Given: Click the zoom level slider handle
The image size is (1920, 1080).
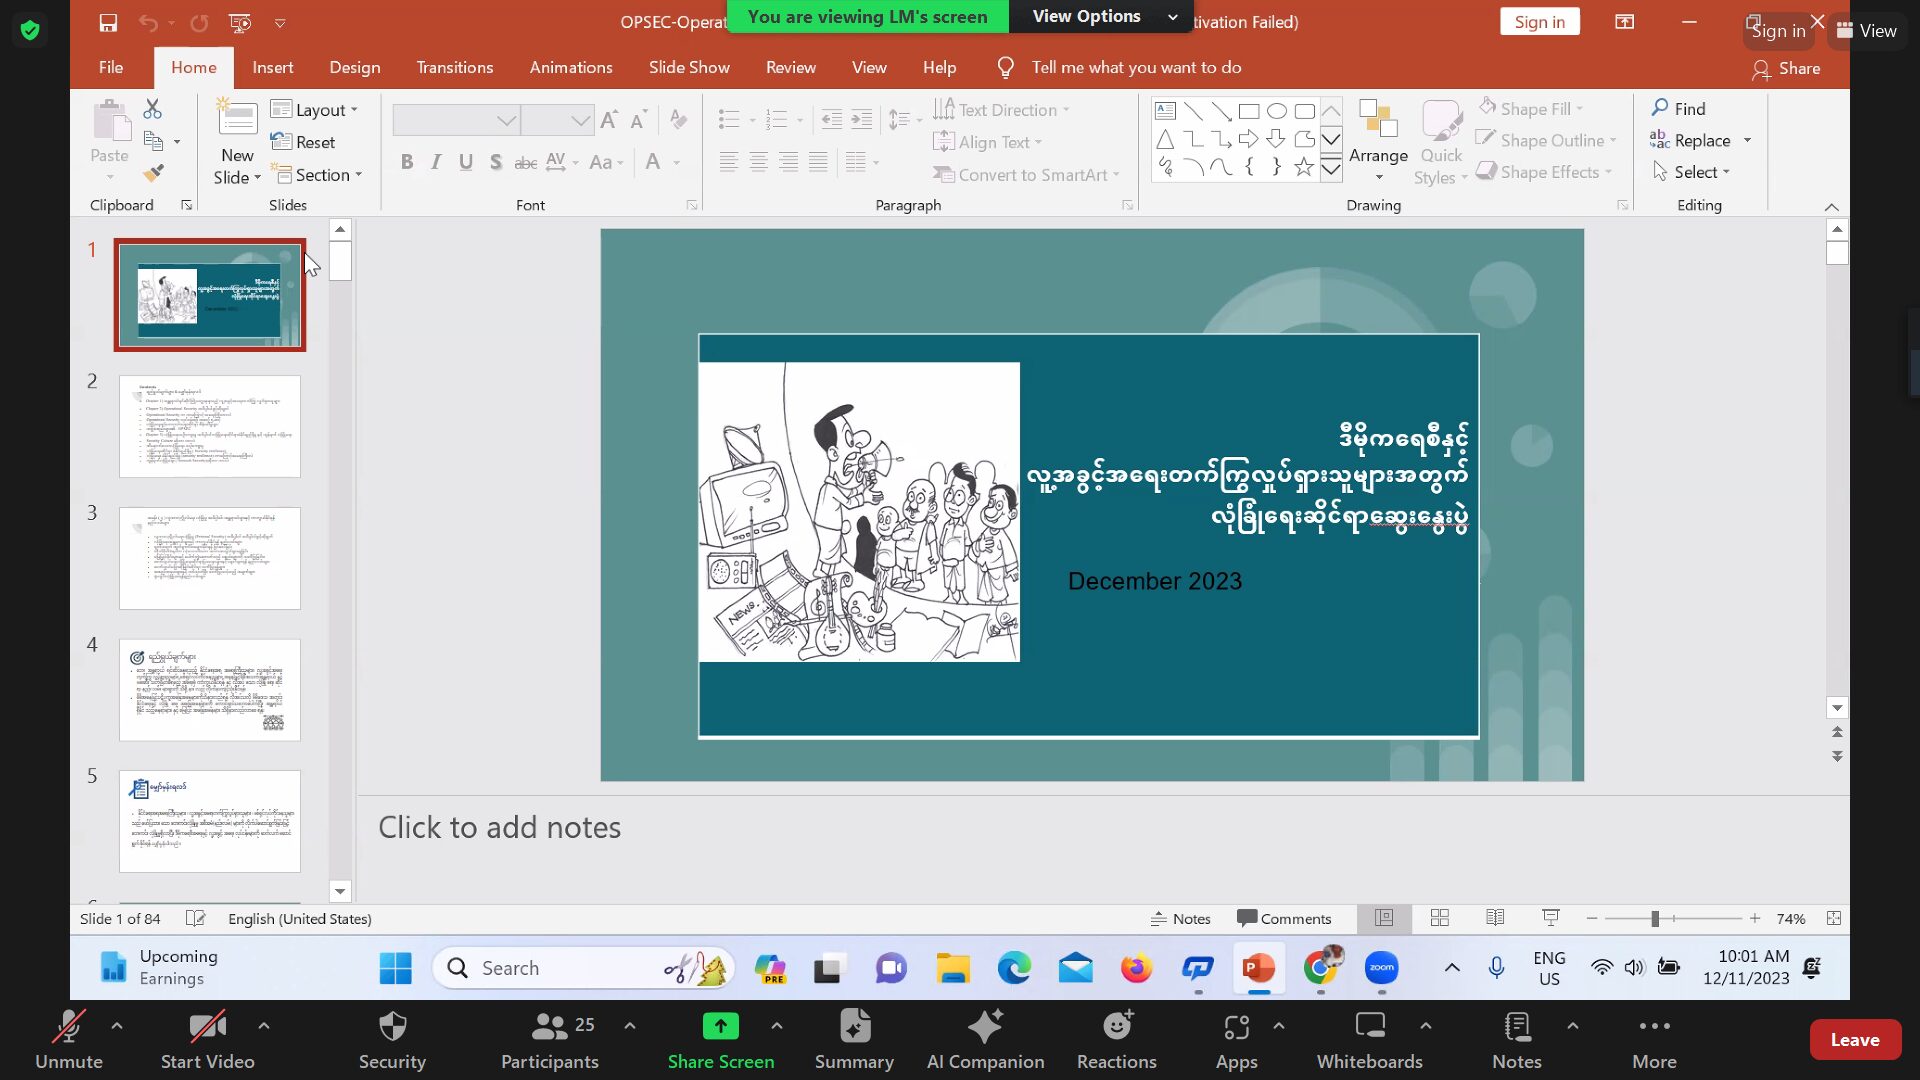Looking at the screenshot, I should pos(1655,918).
